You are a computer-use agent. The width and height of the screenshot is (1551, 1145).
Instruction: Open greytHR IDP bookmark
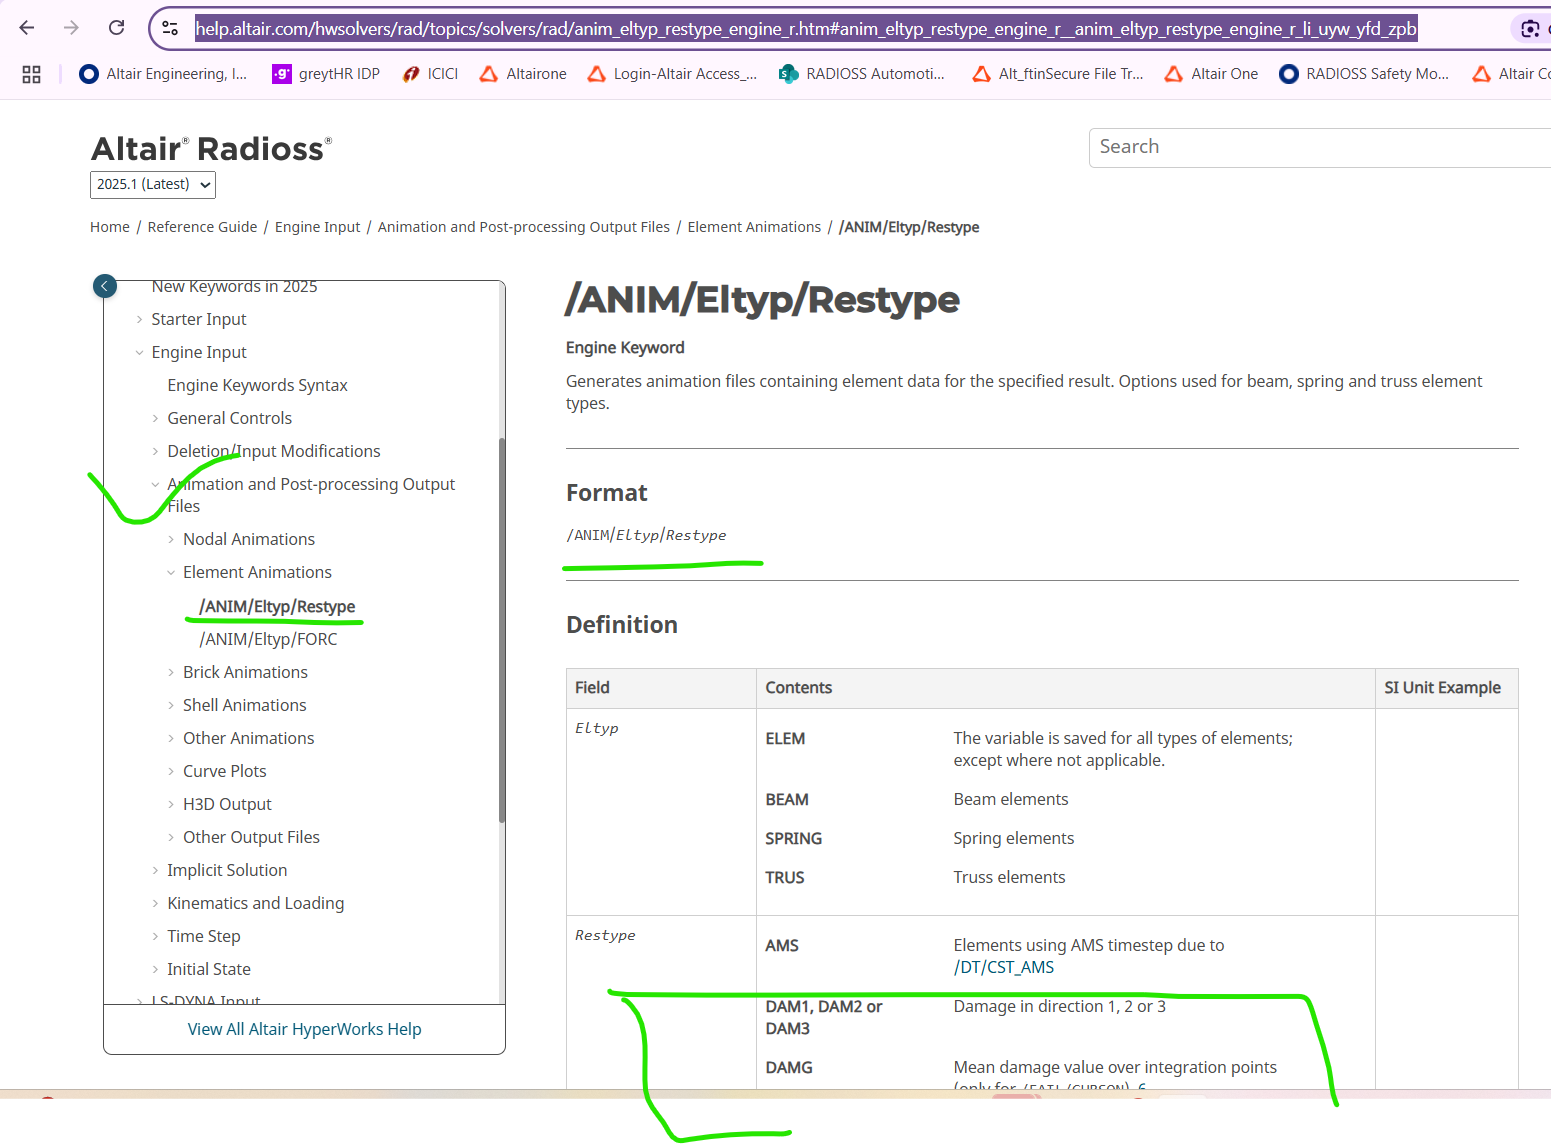click(327, 74)
